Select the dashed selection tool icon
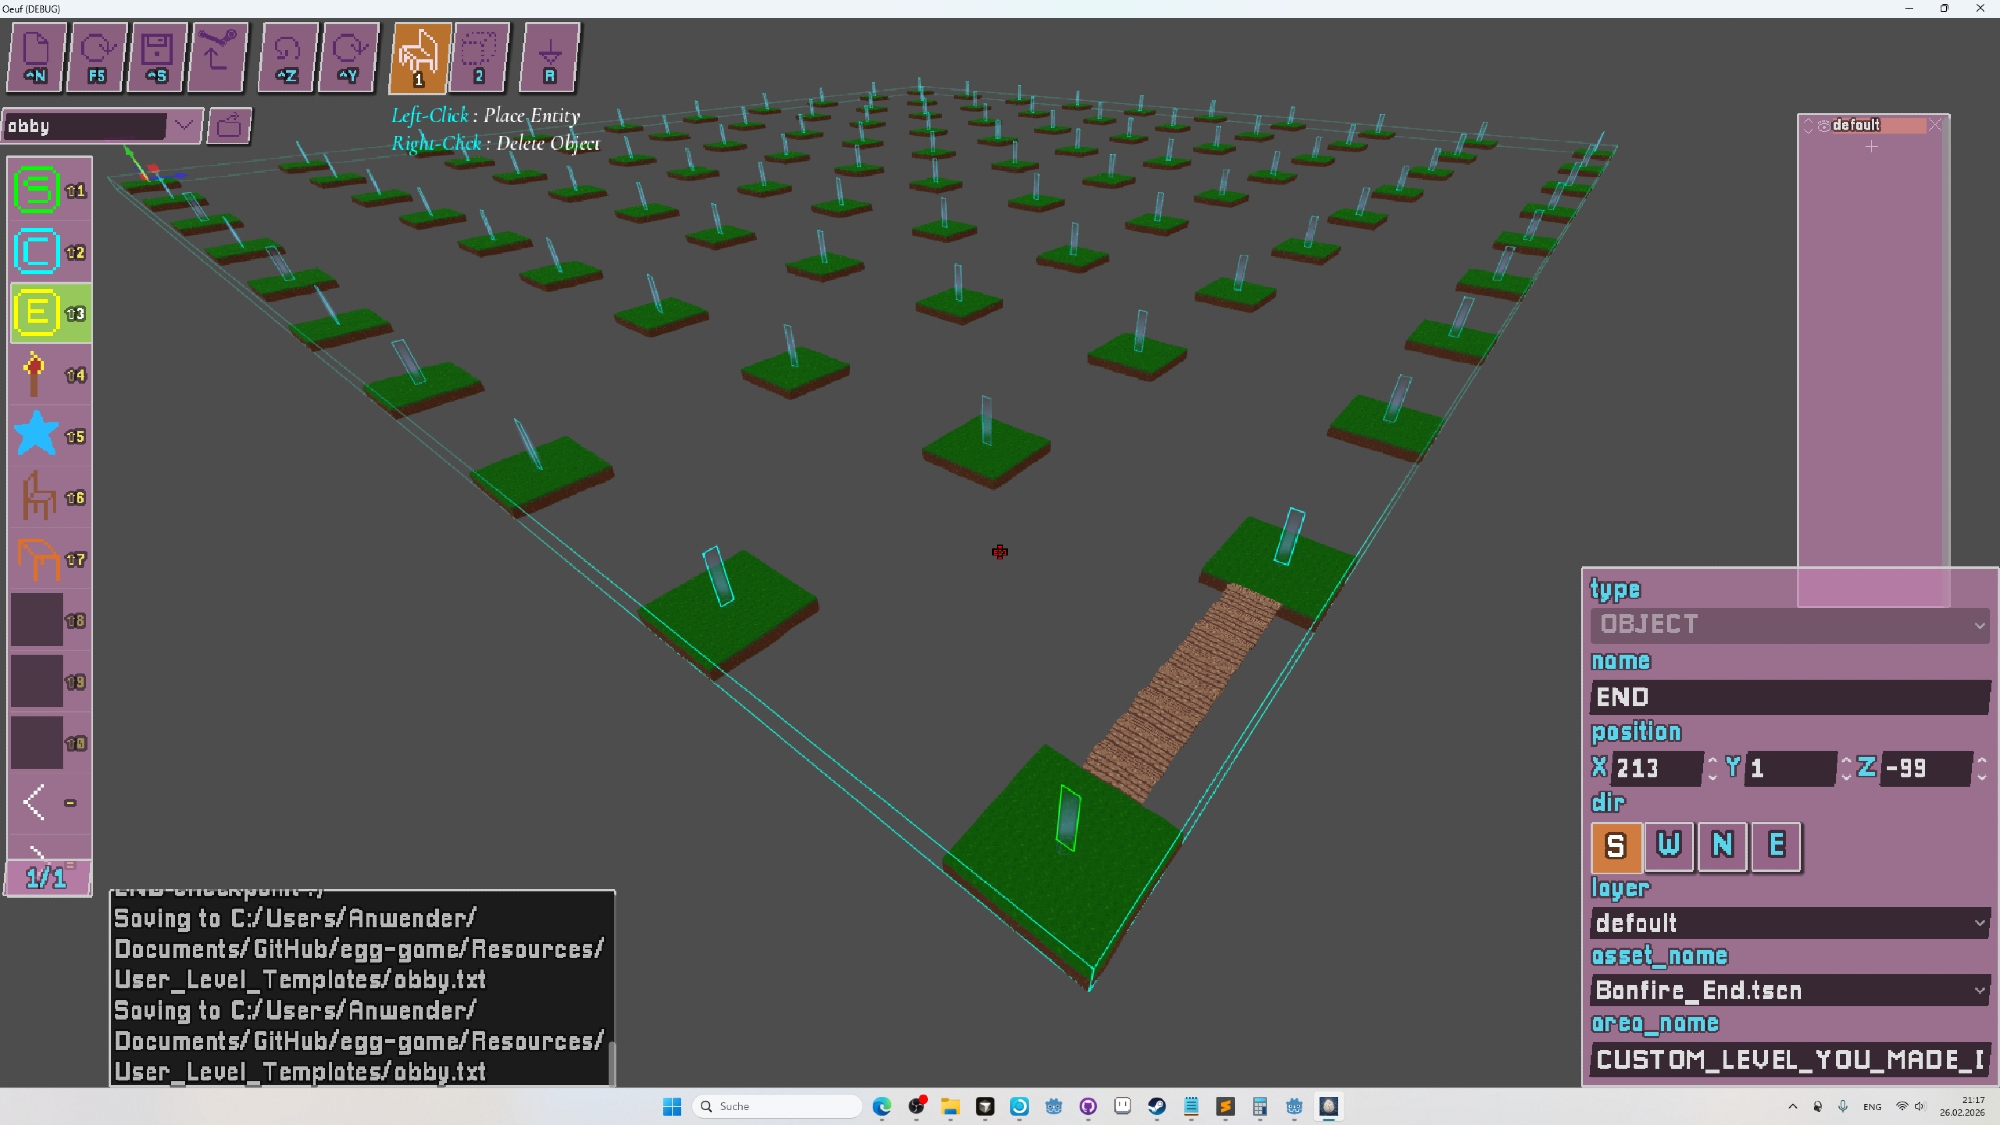 coord(479,57)
